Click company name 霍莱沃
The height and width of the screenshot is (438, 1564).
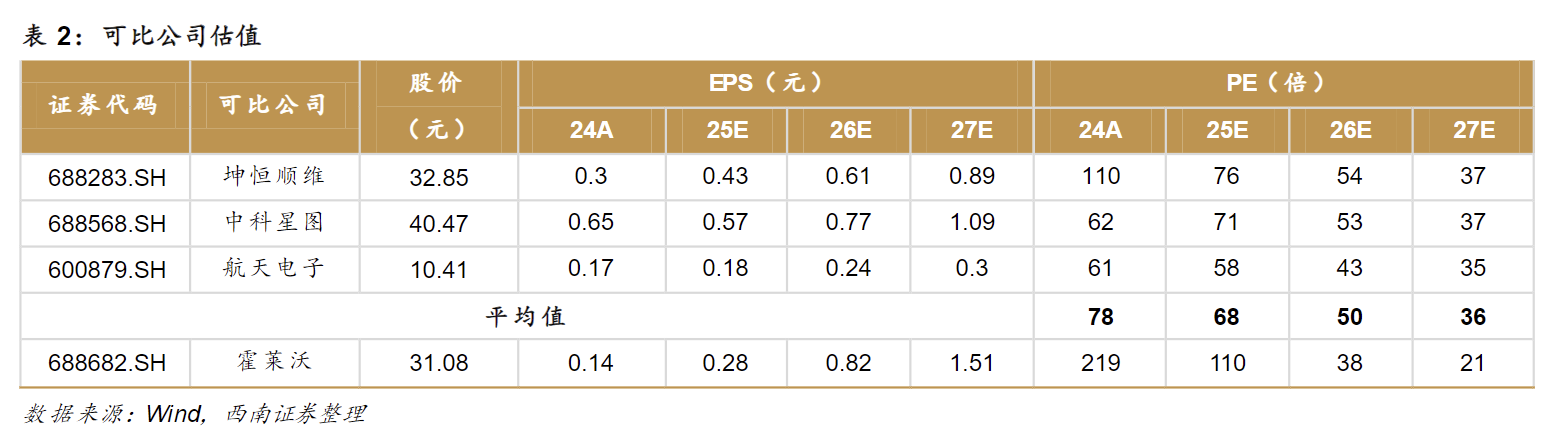pos(273,363)
